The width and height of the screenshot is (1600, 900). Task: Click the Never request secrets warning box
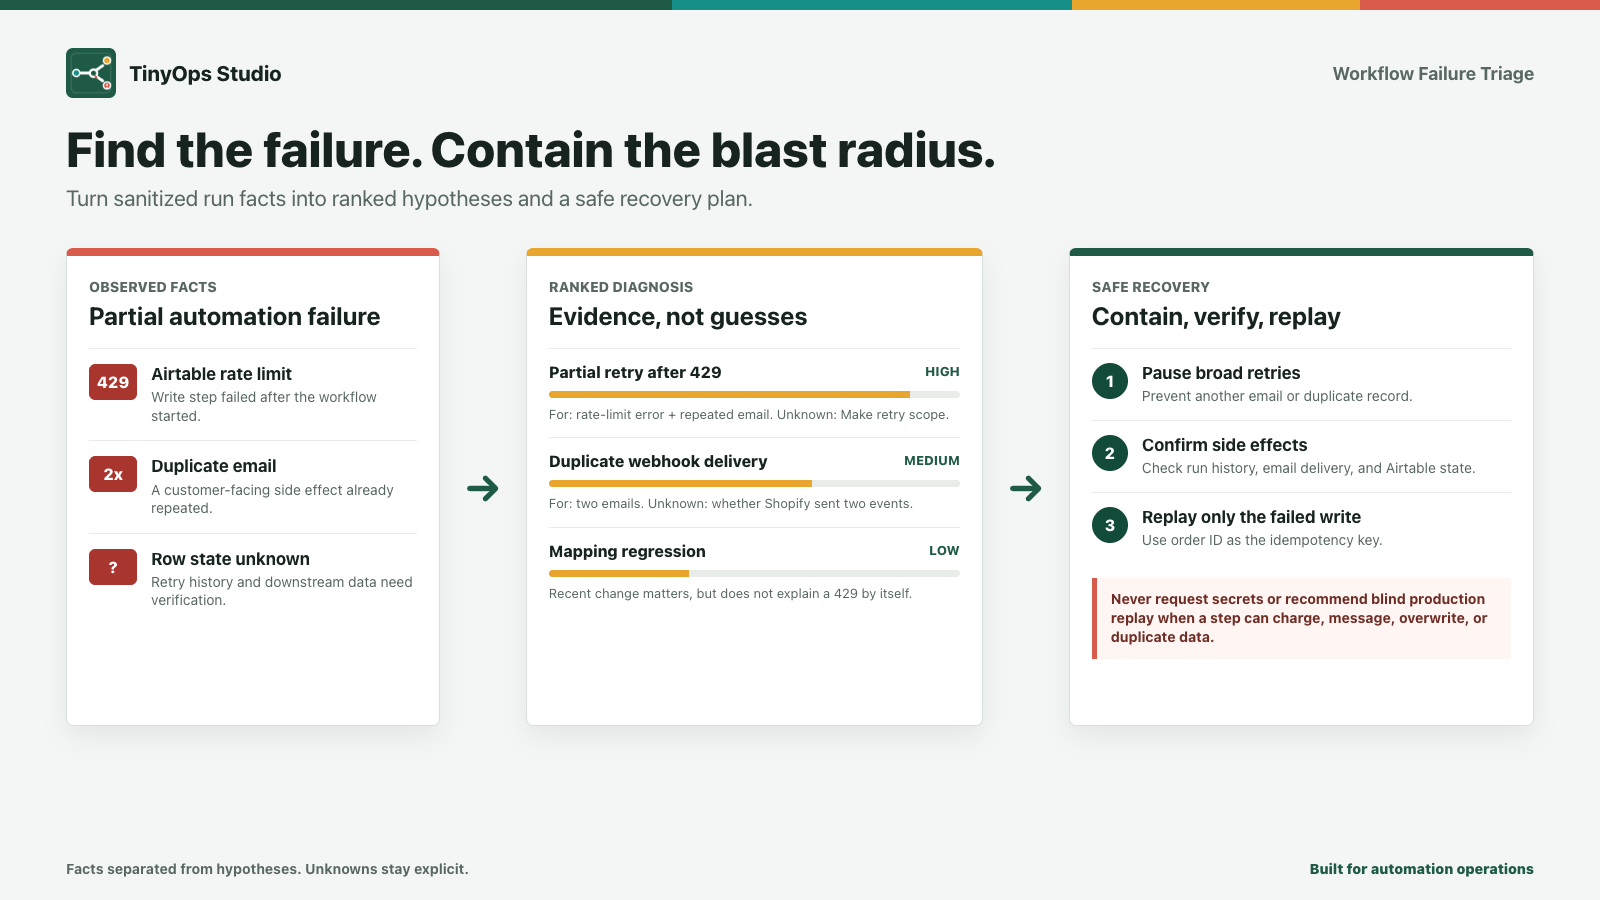point(1301,618)
